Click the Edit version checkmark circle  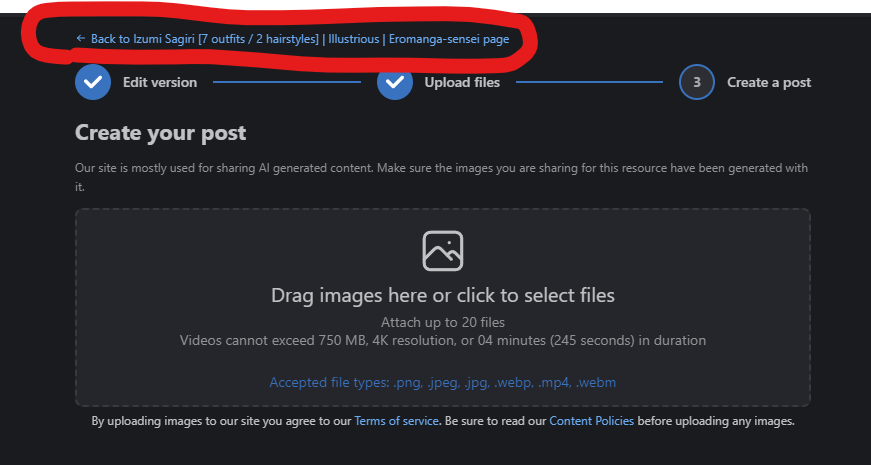(93, 82)
